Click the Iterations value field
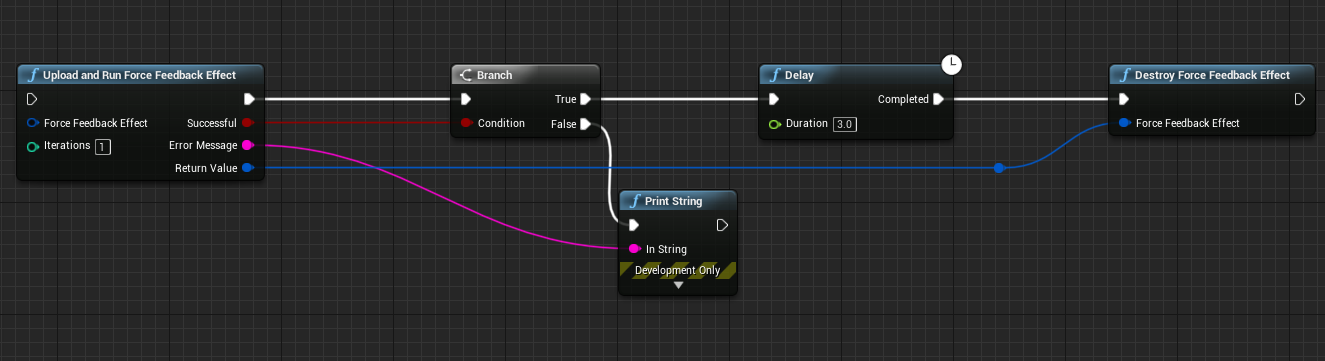Image resolution: width=1325 pixels, height=361 pixels. 103,146
